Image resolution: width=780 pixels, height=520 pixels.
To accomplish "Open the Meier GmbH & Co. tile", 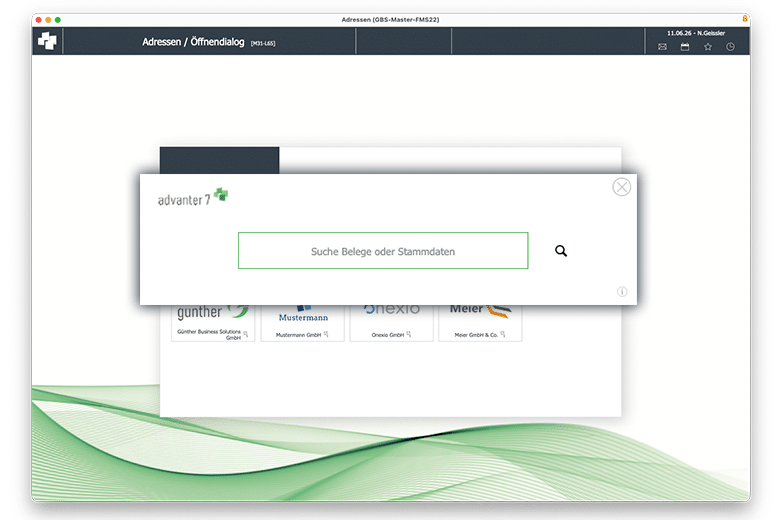I will [x=480, y=323].
